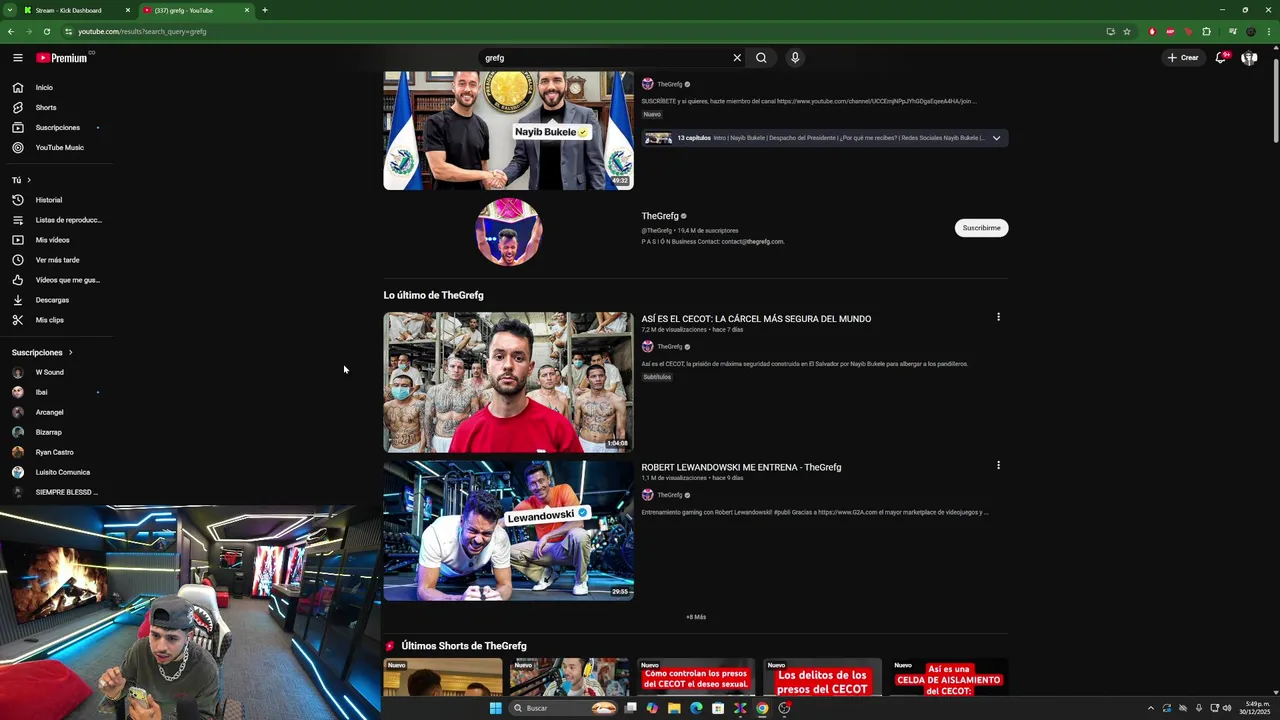Viewport: 1280px width, 720px height.
Task: Click the Suscribirme button for TheGrefg
Action: point(981,228)
